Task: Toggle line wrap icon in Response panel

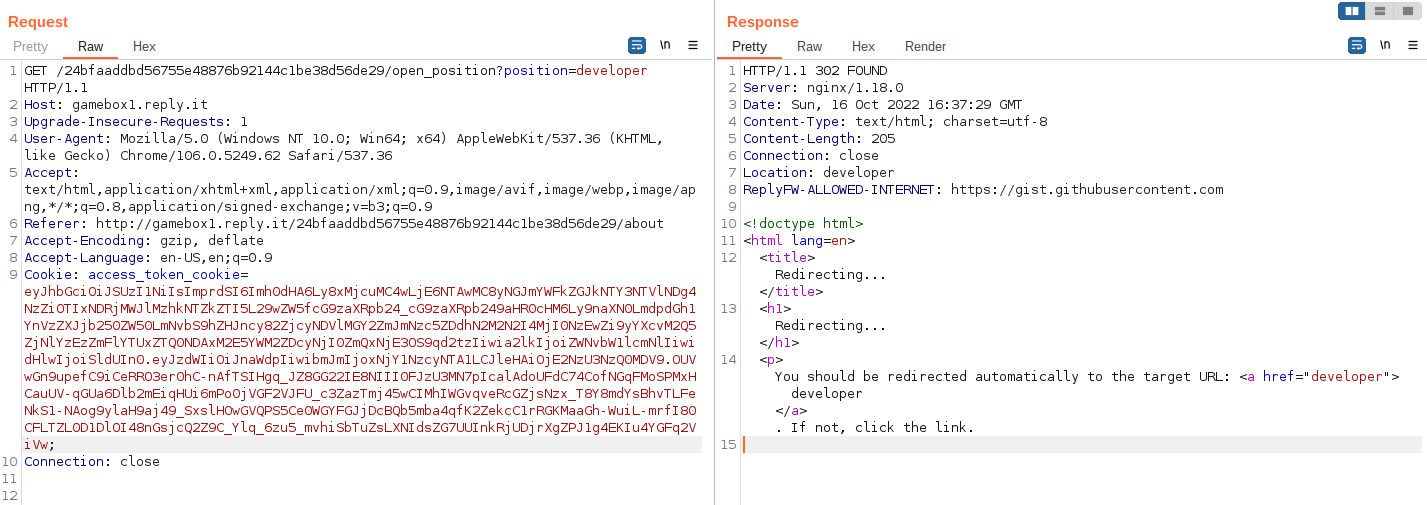Action: [1357, 46]
